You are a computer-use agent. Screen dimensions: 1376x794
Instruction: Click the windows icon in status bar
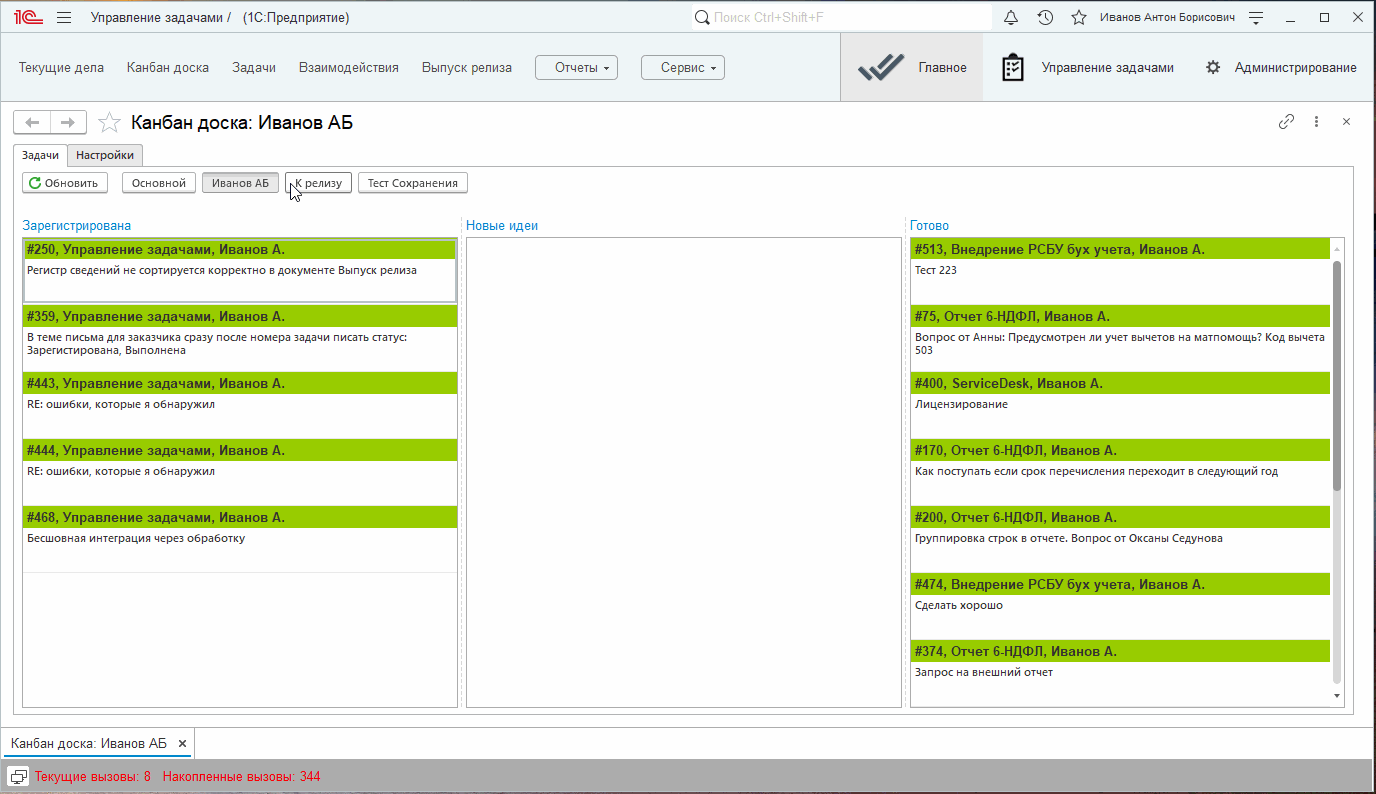tap(18, 776)
